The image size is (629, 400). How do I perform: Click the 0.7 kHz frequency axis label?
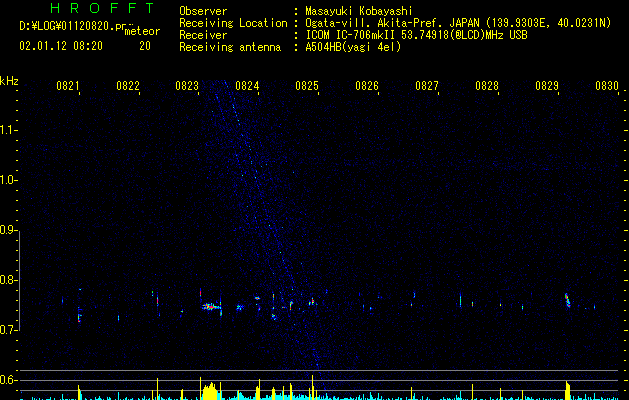8,330
